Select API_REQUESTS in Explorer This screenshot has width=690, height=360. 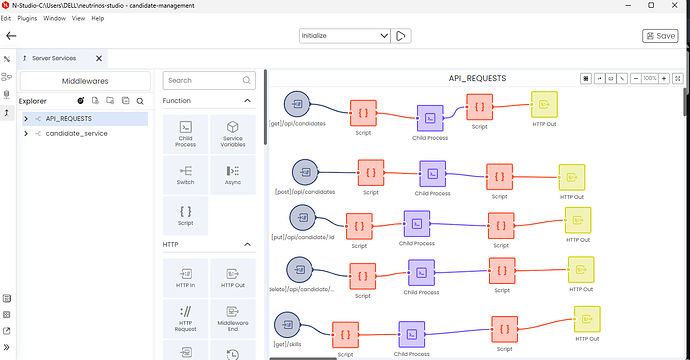pyautogui.click(x=69, y=119)
